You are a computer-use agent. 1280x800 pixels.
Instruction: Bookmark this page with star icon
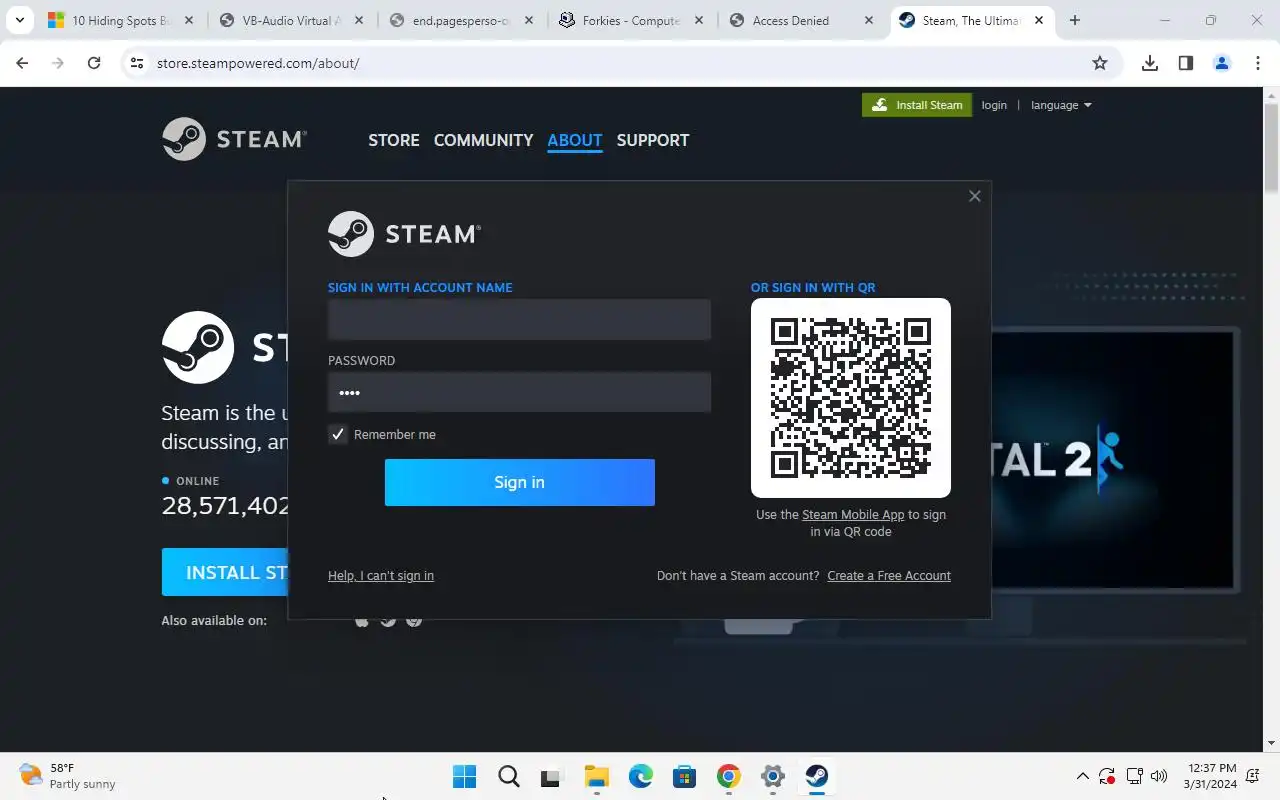pos(1100,63)
